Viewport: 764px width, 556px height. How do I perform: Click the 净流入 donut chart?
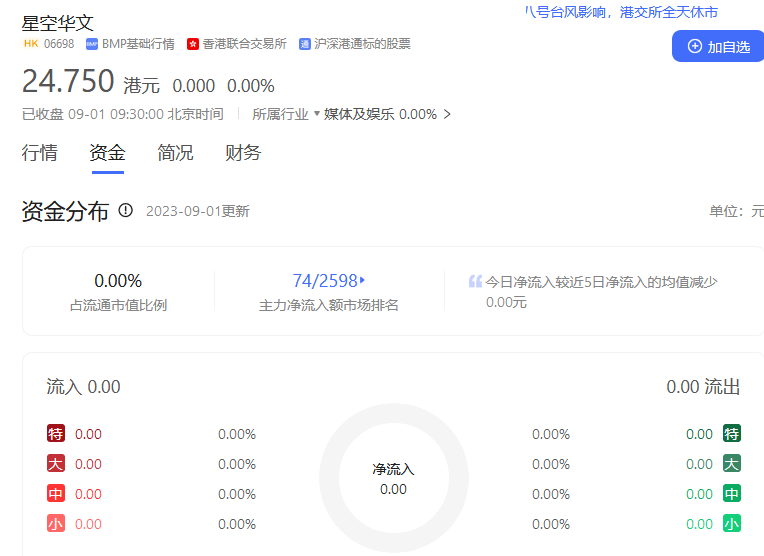click(x=393, y=478)
